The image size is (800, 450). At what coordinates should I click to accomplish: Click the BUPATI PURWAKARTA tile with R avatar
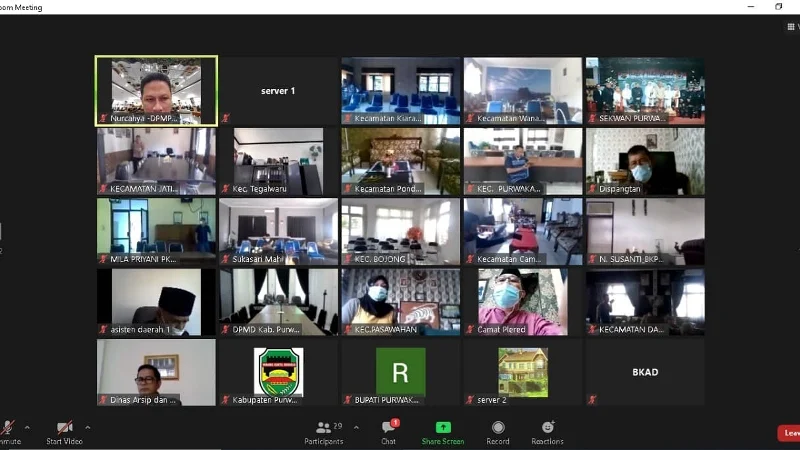click(x=400, y=373)
